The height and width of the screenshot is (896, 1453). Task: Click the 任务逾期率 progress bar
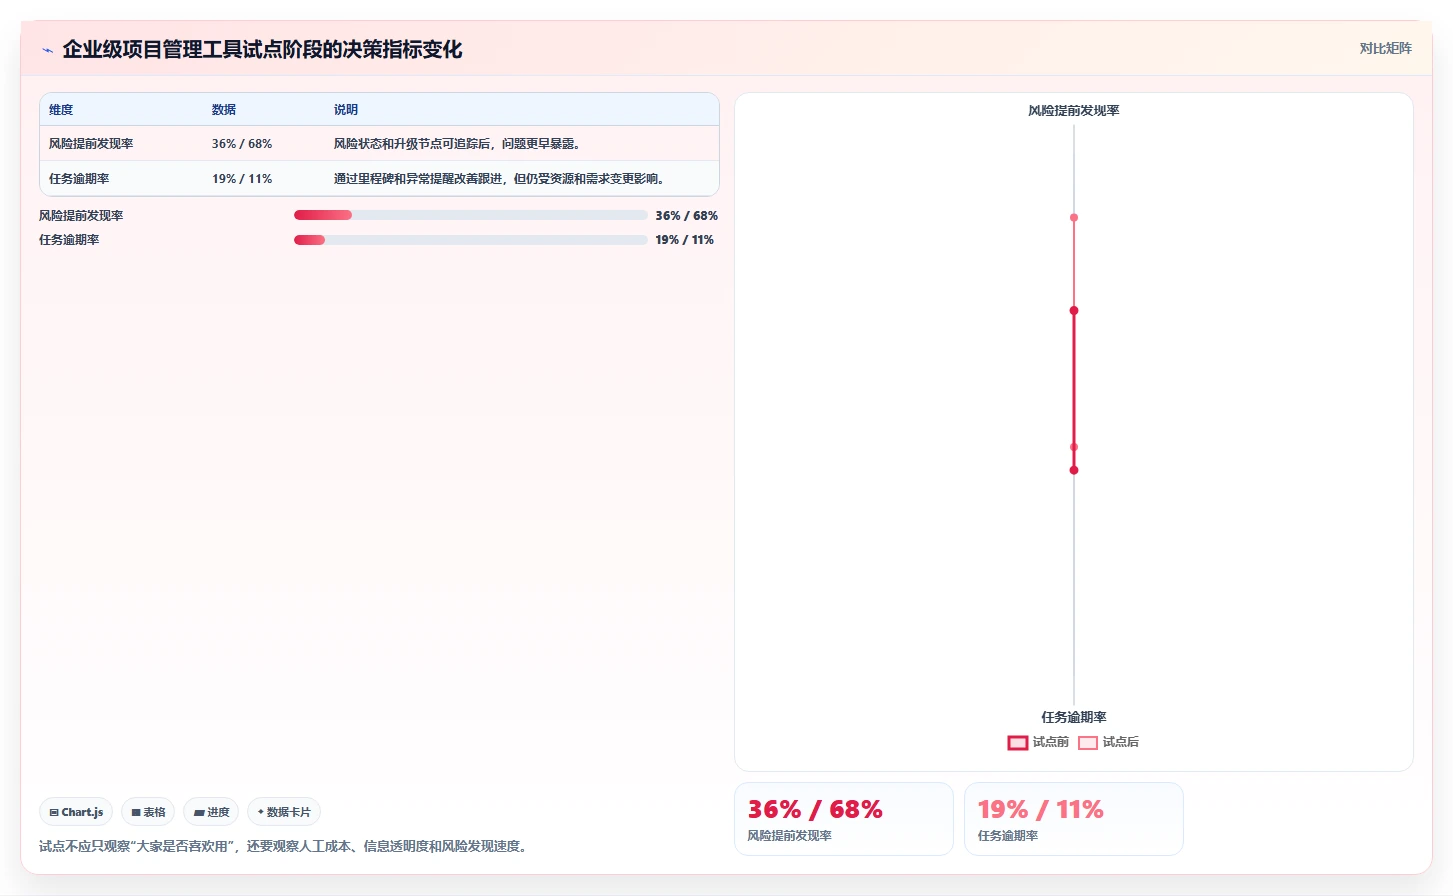(471, 240)
